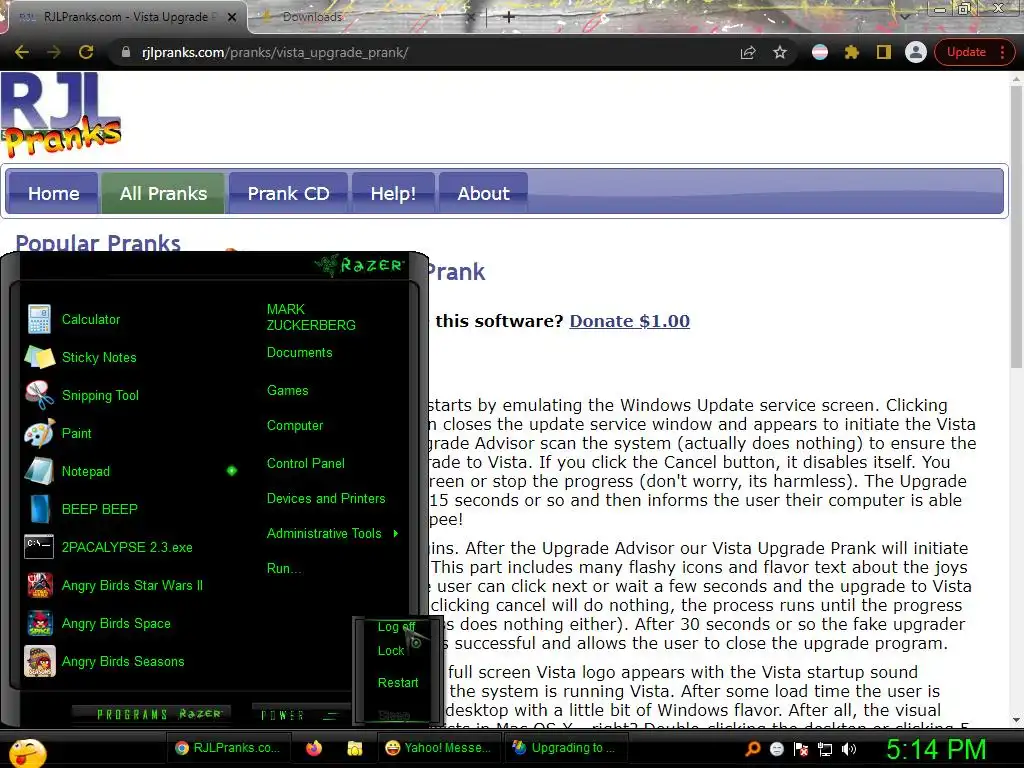
Task: Switch to the Upgrading to... taskbar window
Action: (x=565, y=748)
